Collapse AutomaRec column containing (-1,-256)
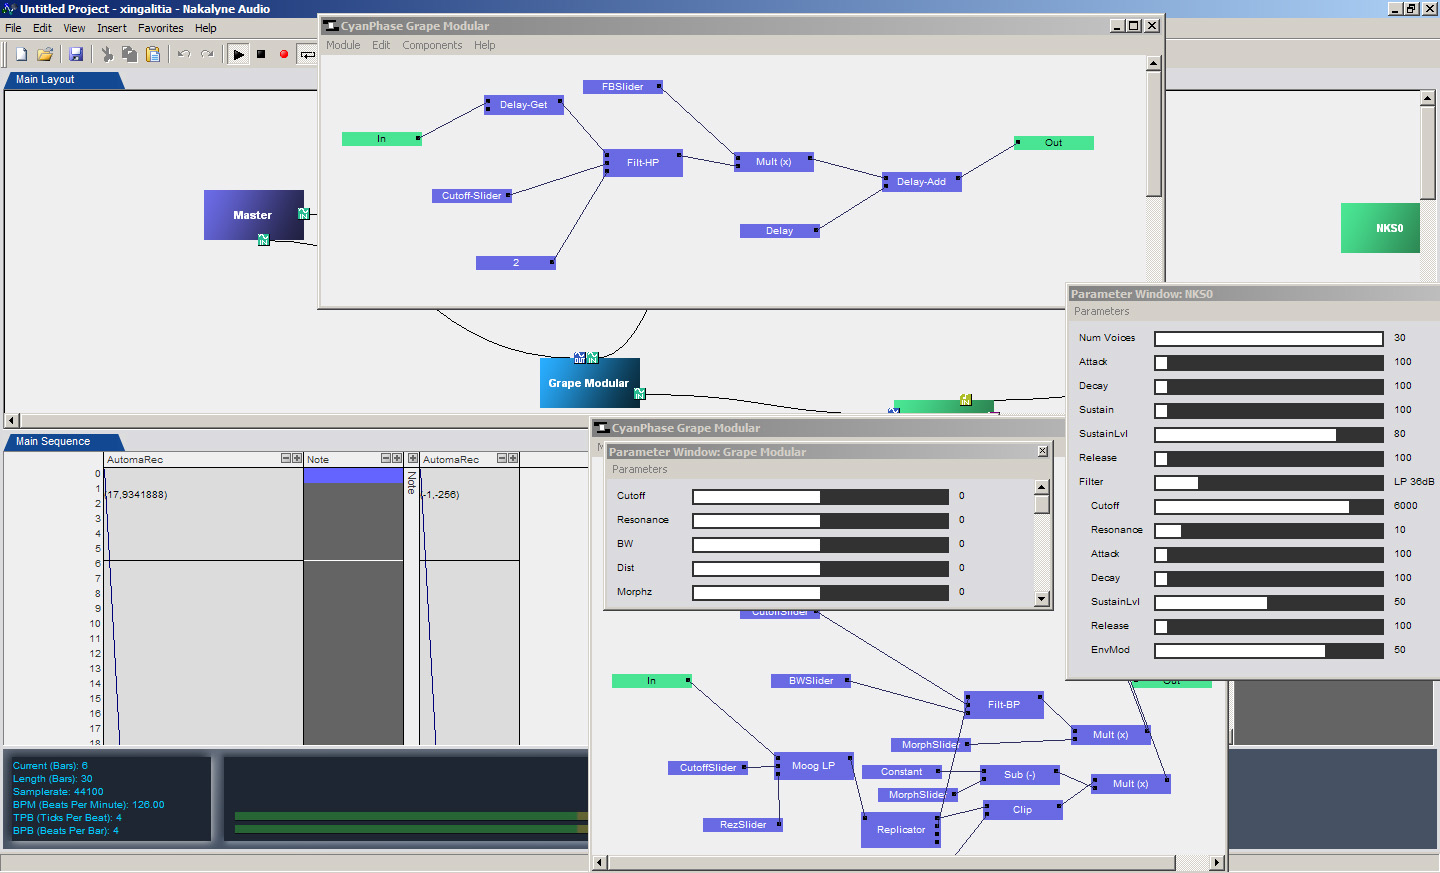 502,458
